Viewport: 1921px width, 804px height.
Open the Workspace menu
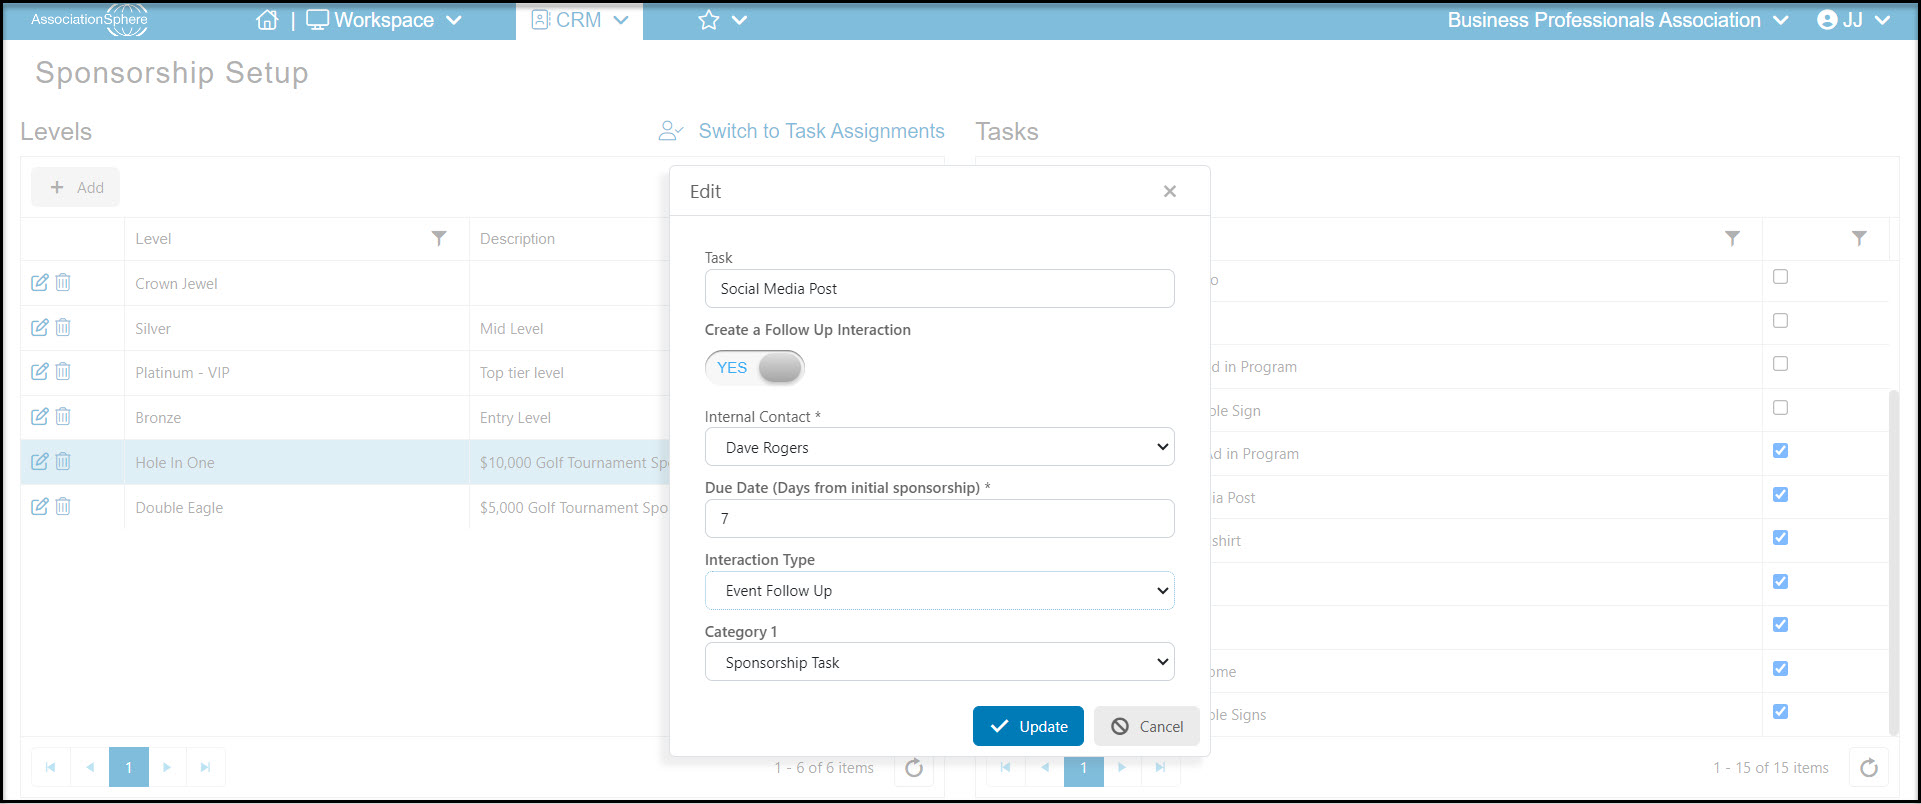point(384,20)
